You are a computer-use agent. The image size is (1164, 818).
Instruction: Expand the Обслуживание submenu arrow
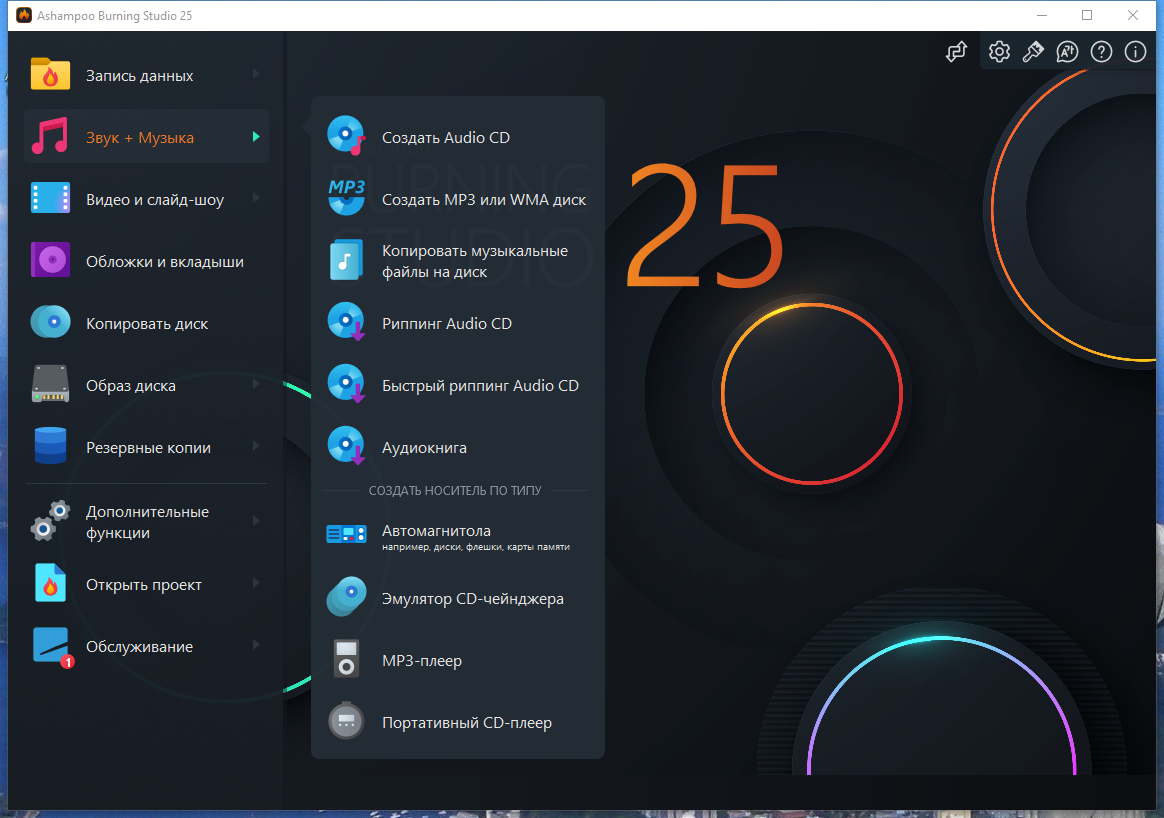click(256, 645)
